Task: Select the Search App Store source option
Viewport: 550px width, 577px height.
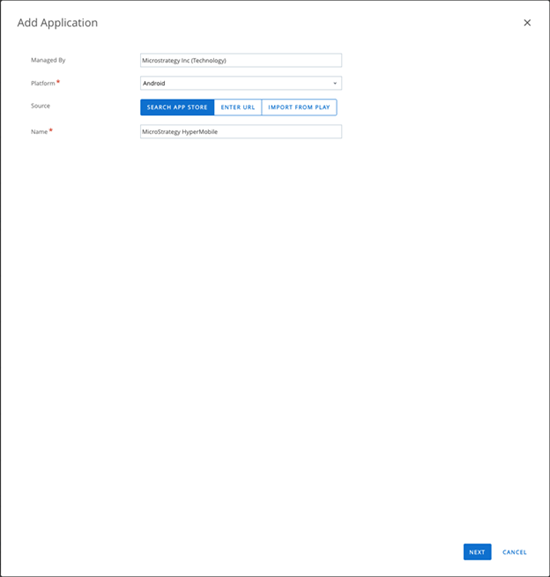Action: pyautogui.click(x=177, y=107)
